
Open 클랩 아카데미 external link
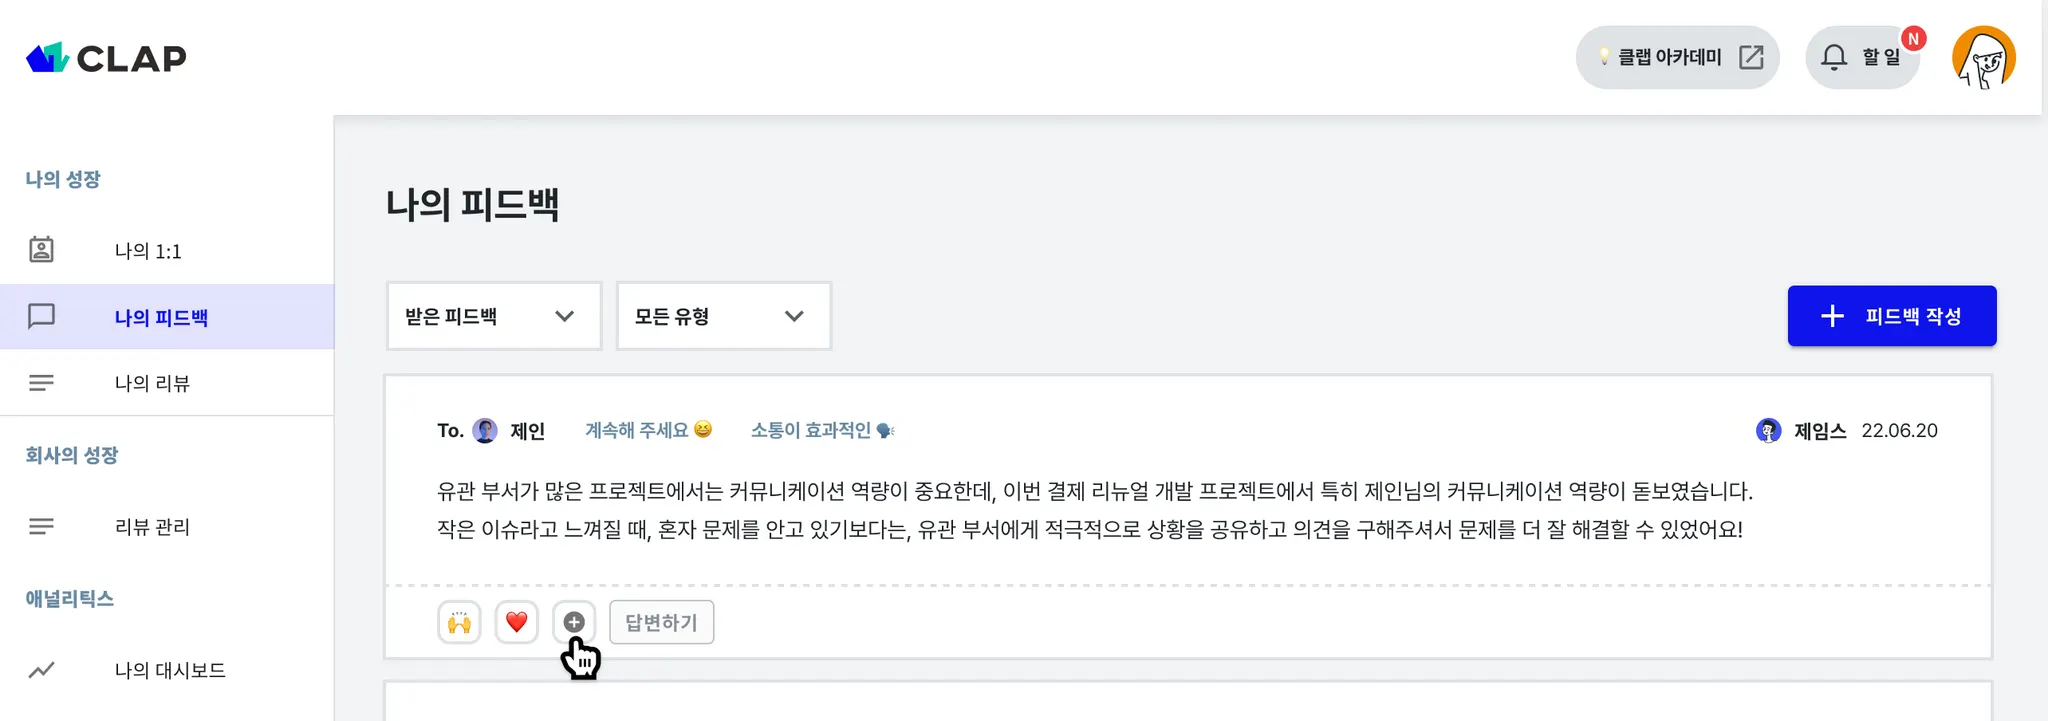click(1677, 58)
